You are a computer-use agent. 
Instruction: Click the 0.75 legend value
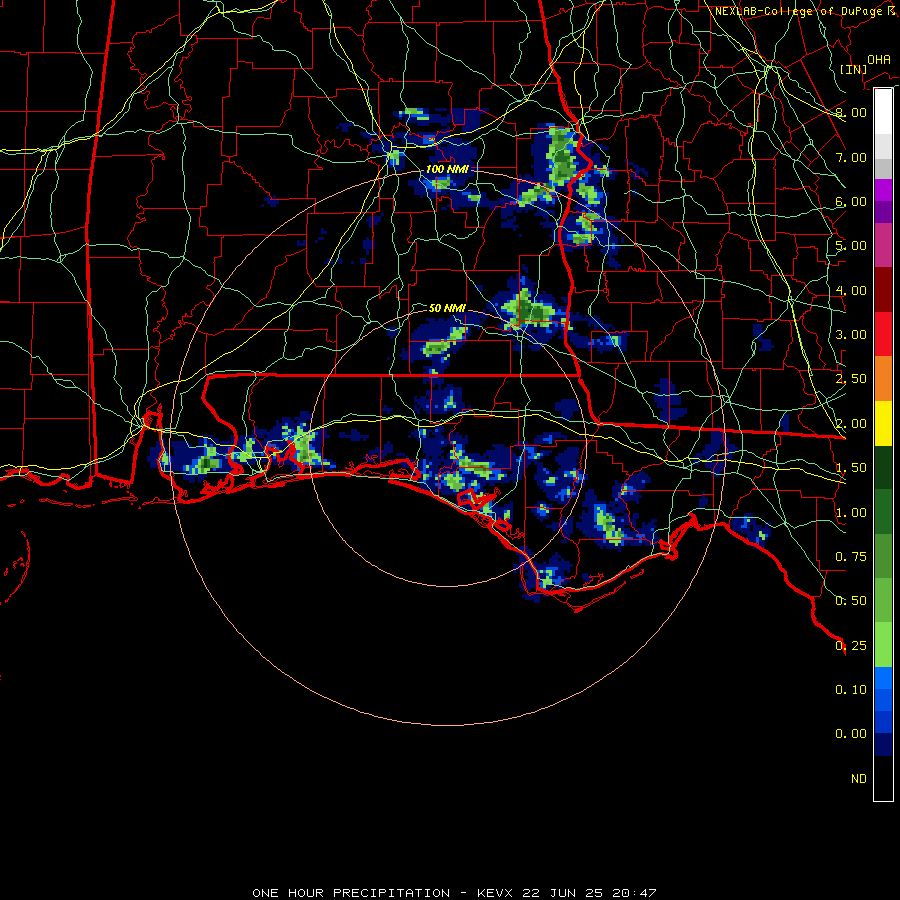(x=851, y=557)
